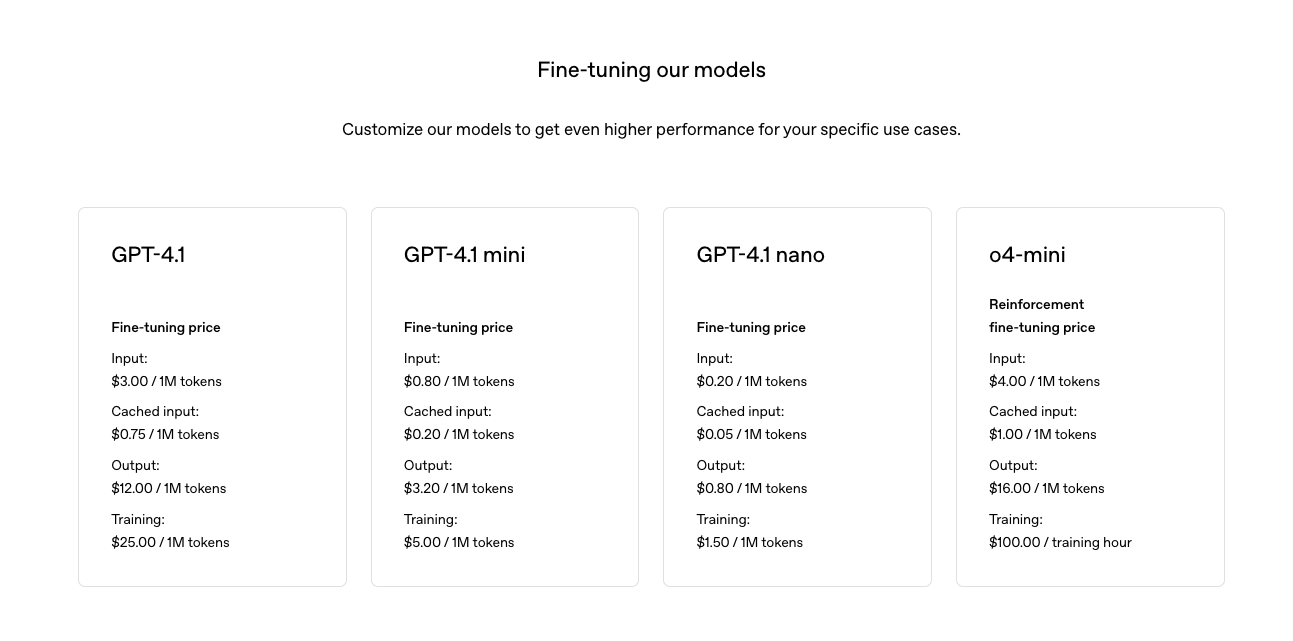
Task: Select GPT-4.1 output price $12.00
Action: (x=169, y=489)
